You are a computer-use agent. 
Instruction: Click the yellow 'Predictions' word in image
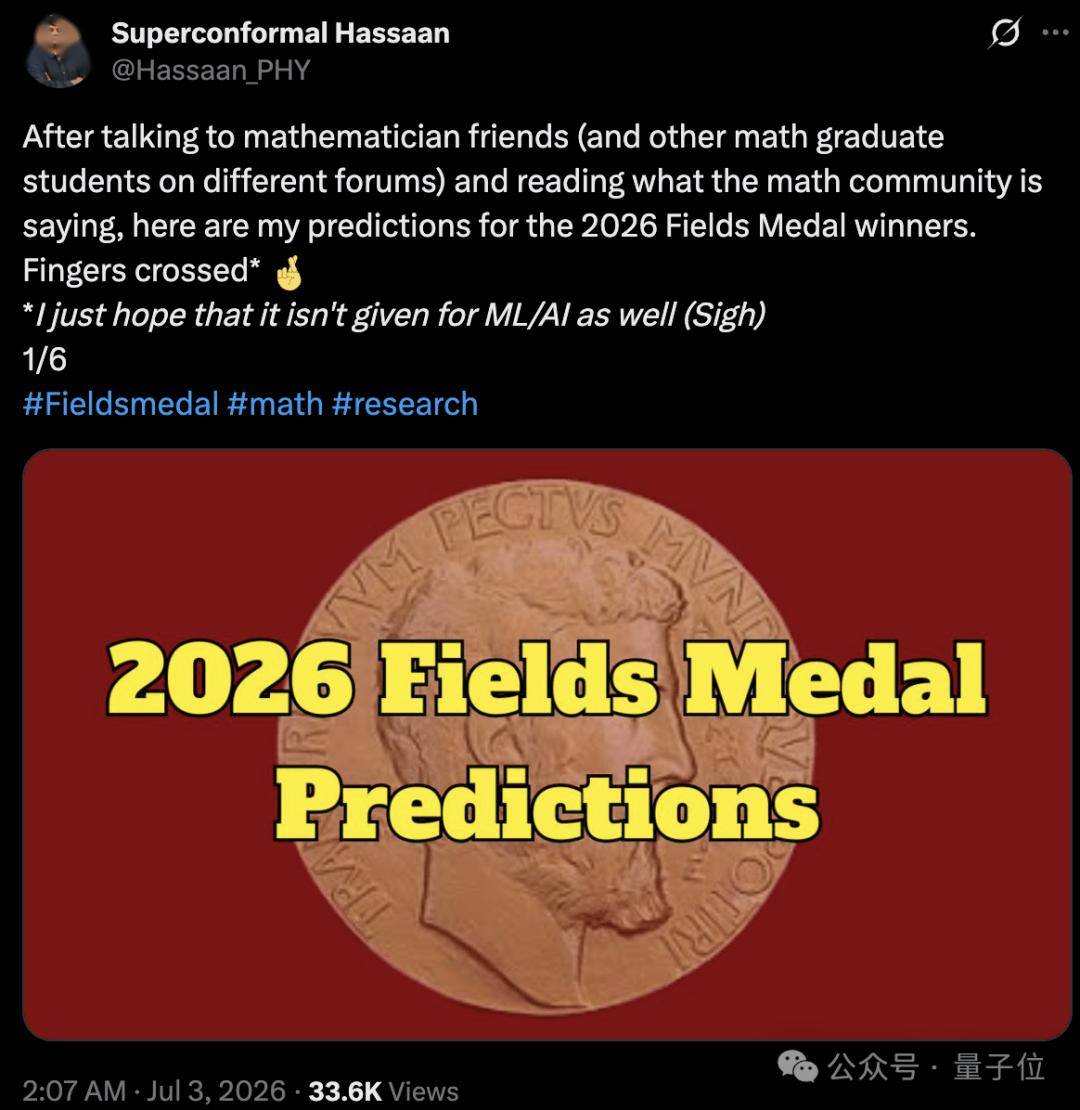[x=547, y=804]
